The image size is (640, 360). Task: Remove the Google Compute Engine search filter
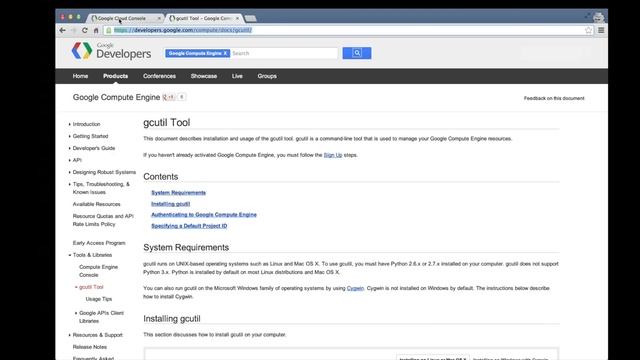(225, 53)
